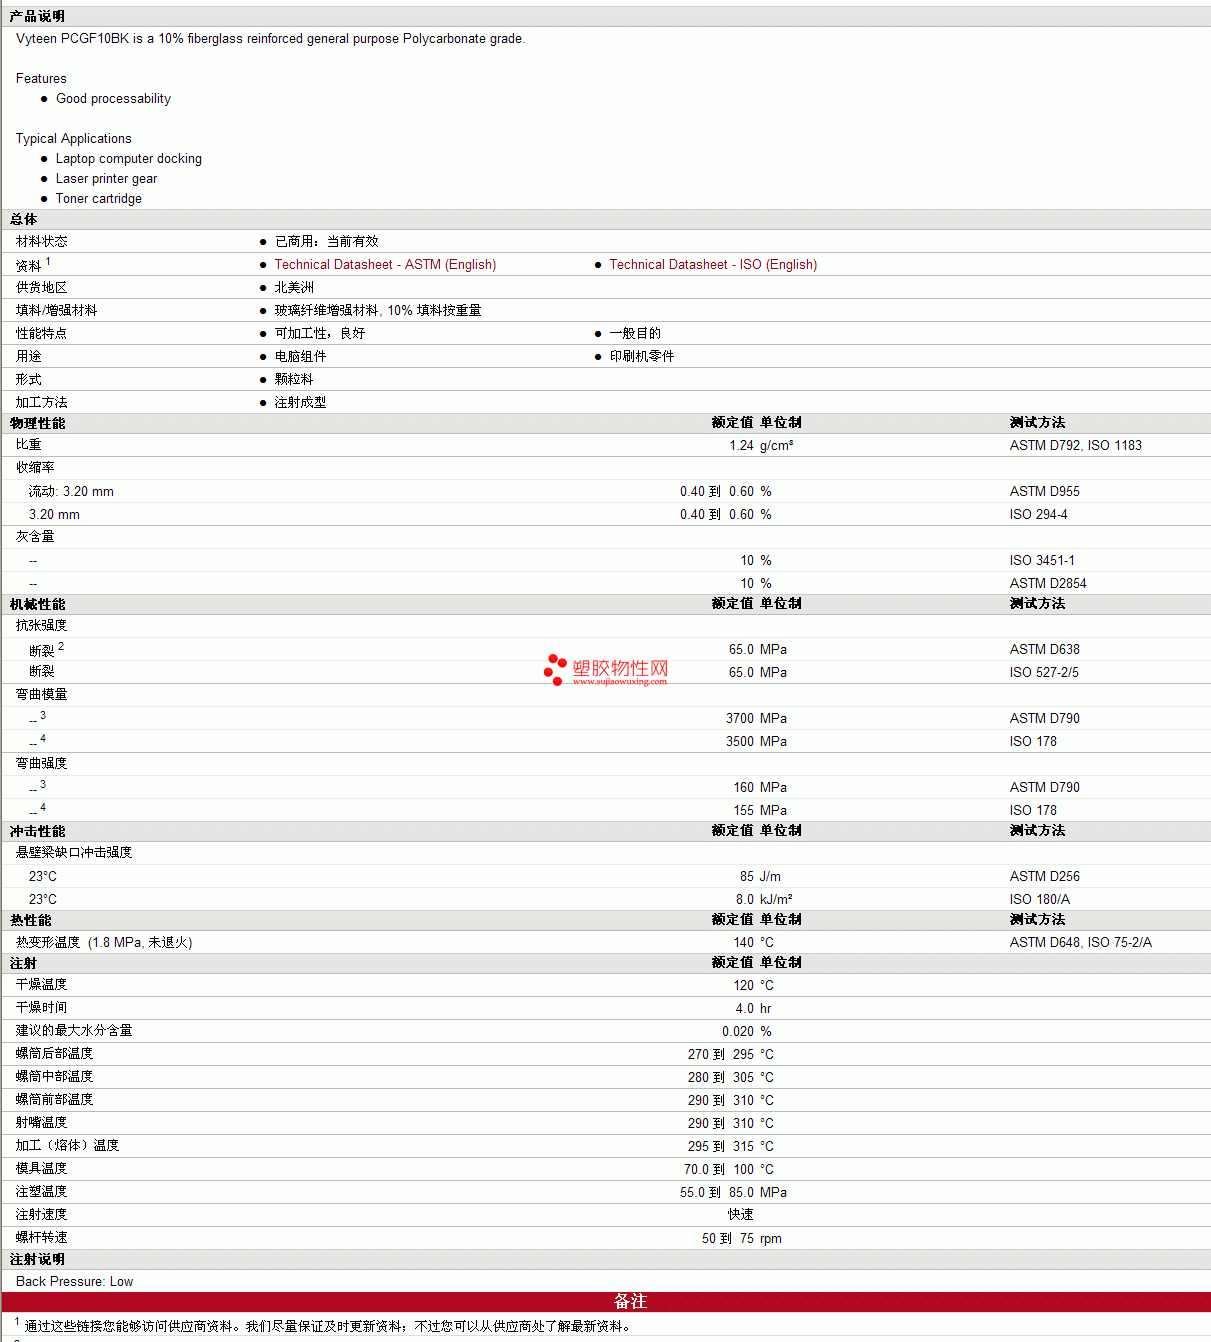The image size is (1211, 1342).
Task: Click the 3500 MPa flexural modulus value
Action: coord(756,742)
